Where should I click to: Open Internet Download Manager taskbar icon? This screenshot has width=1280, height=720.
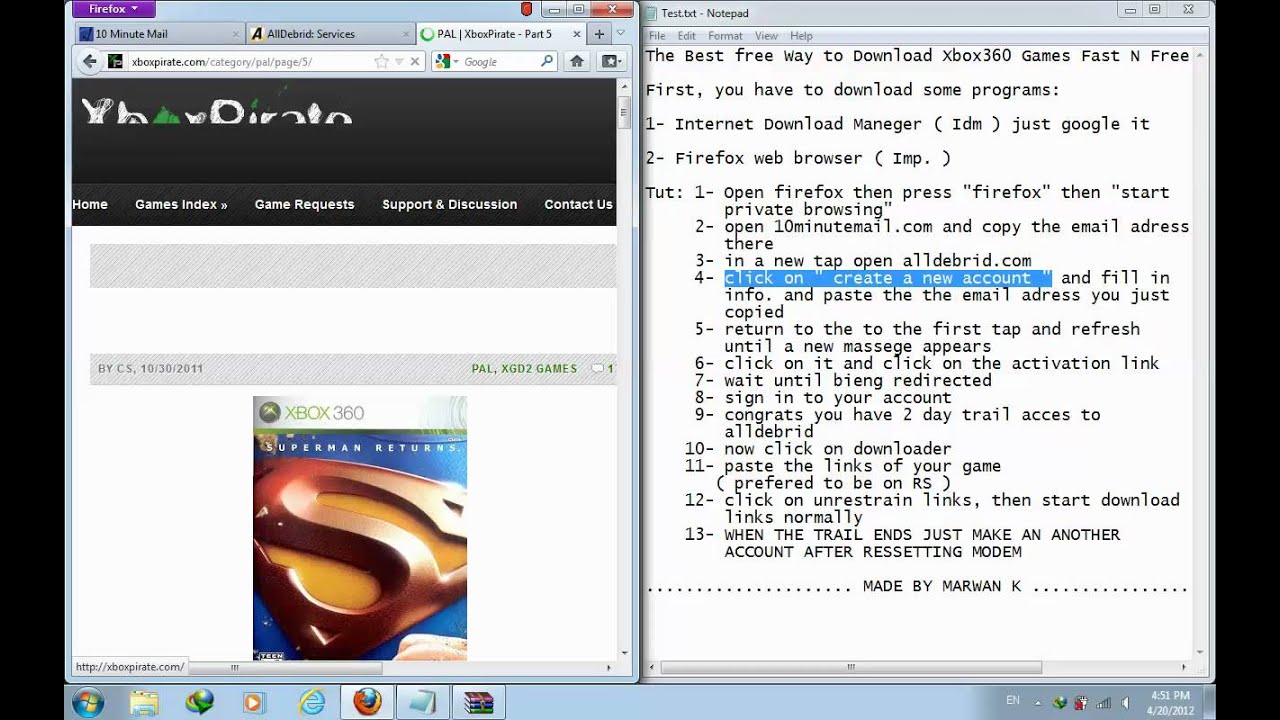[x=199, y=702]
